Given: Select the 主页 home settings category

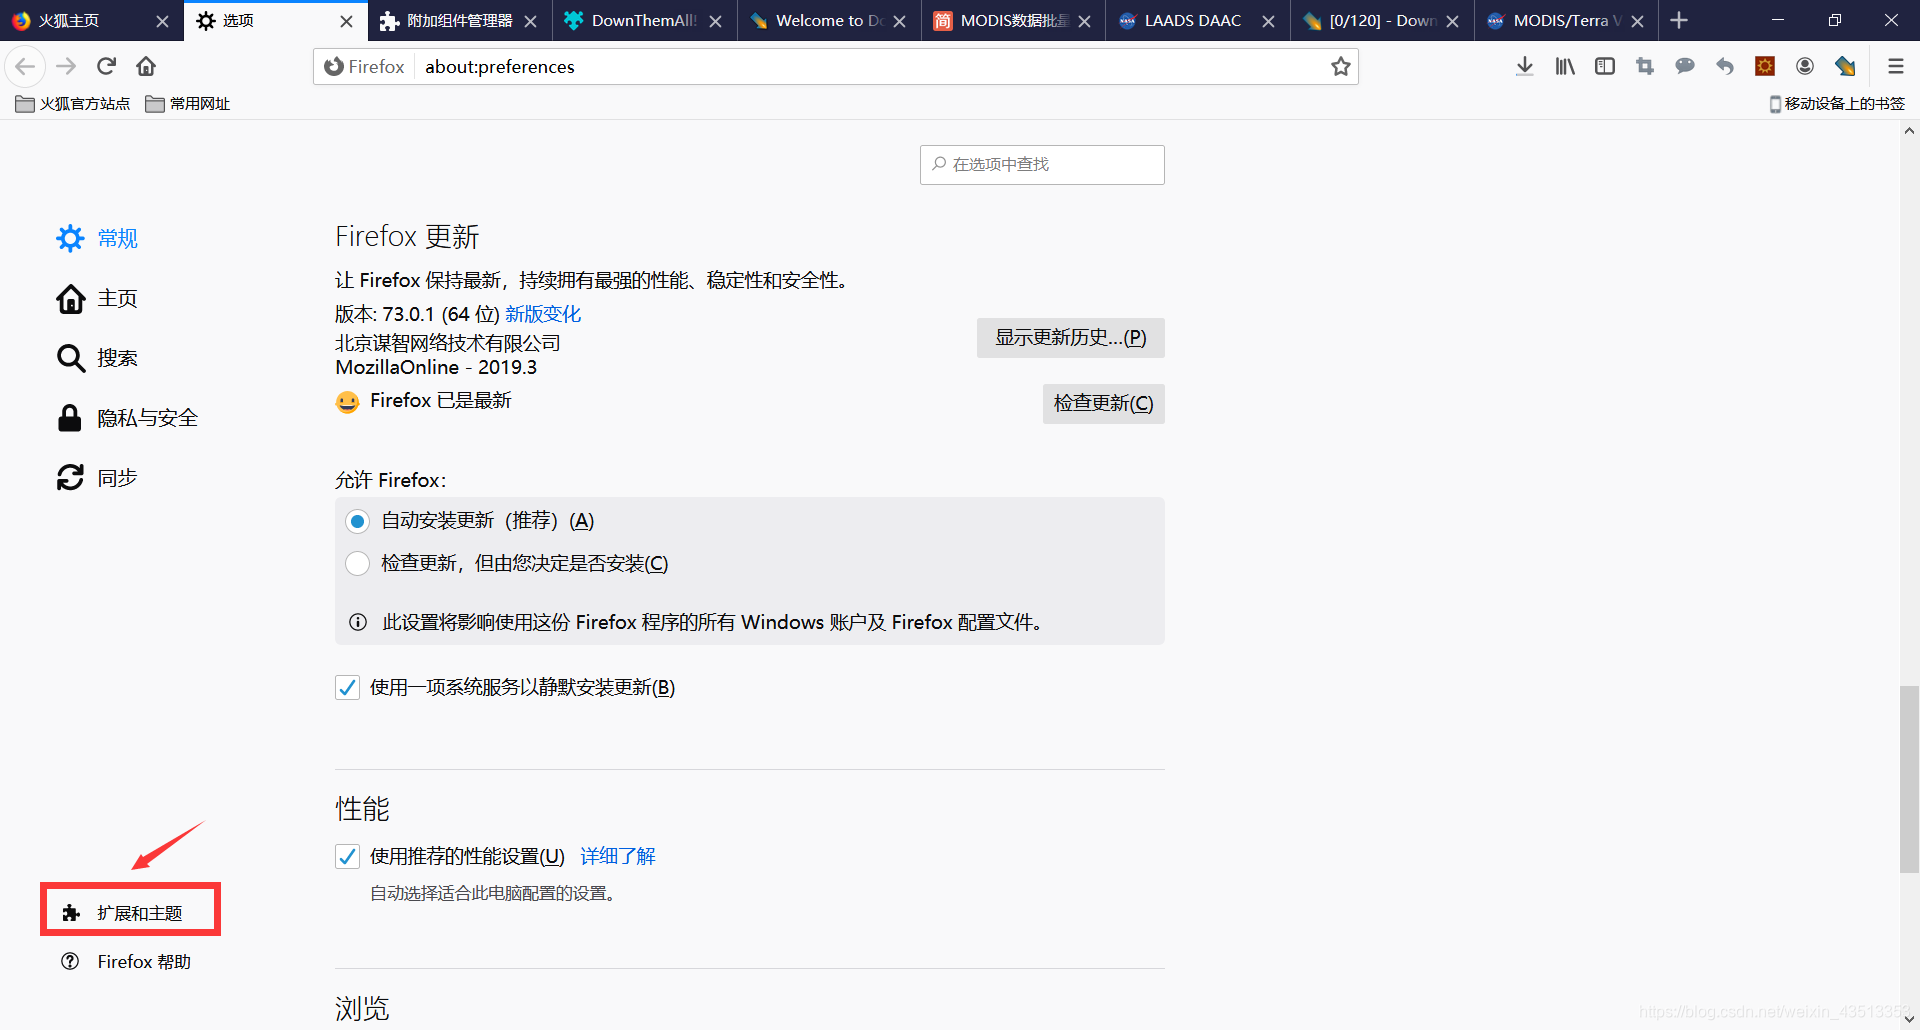Looking at the screenshot, I should [97, 298].
